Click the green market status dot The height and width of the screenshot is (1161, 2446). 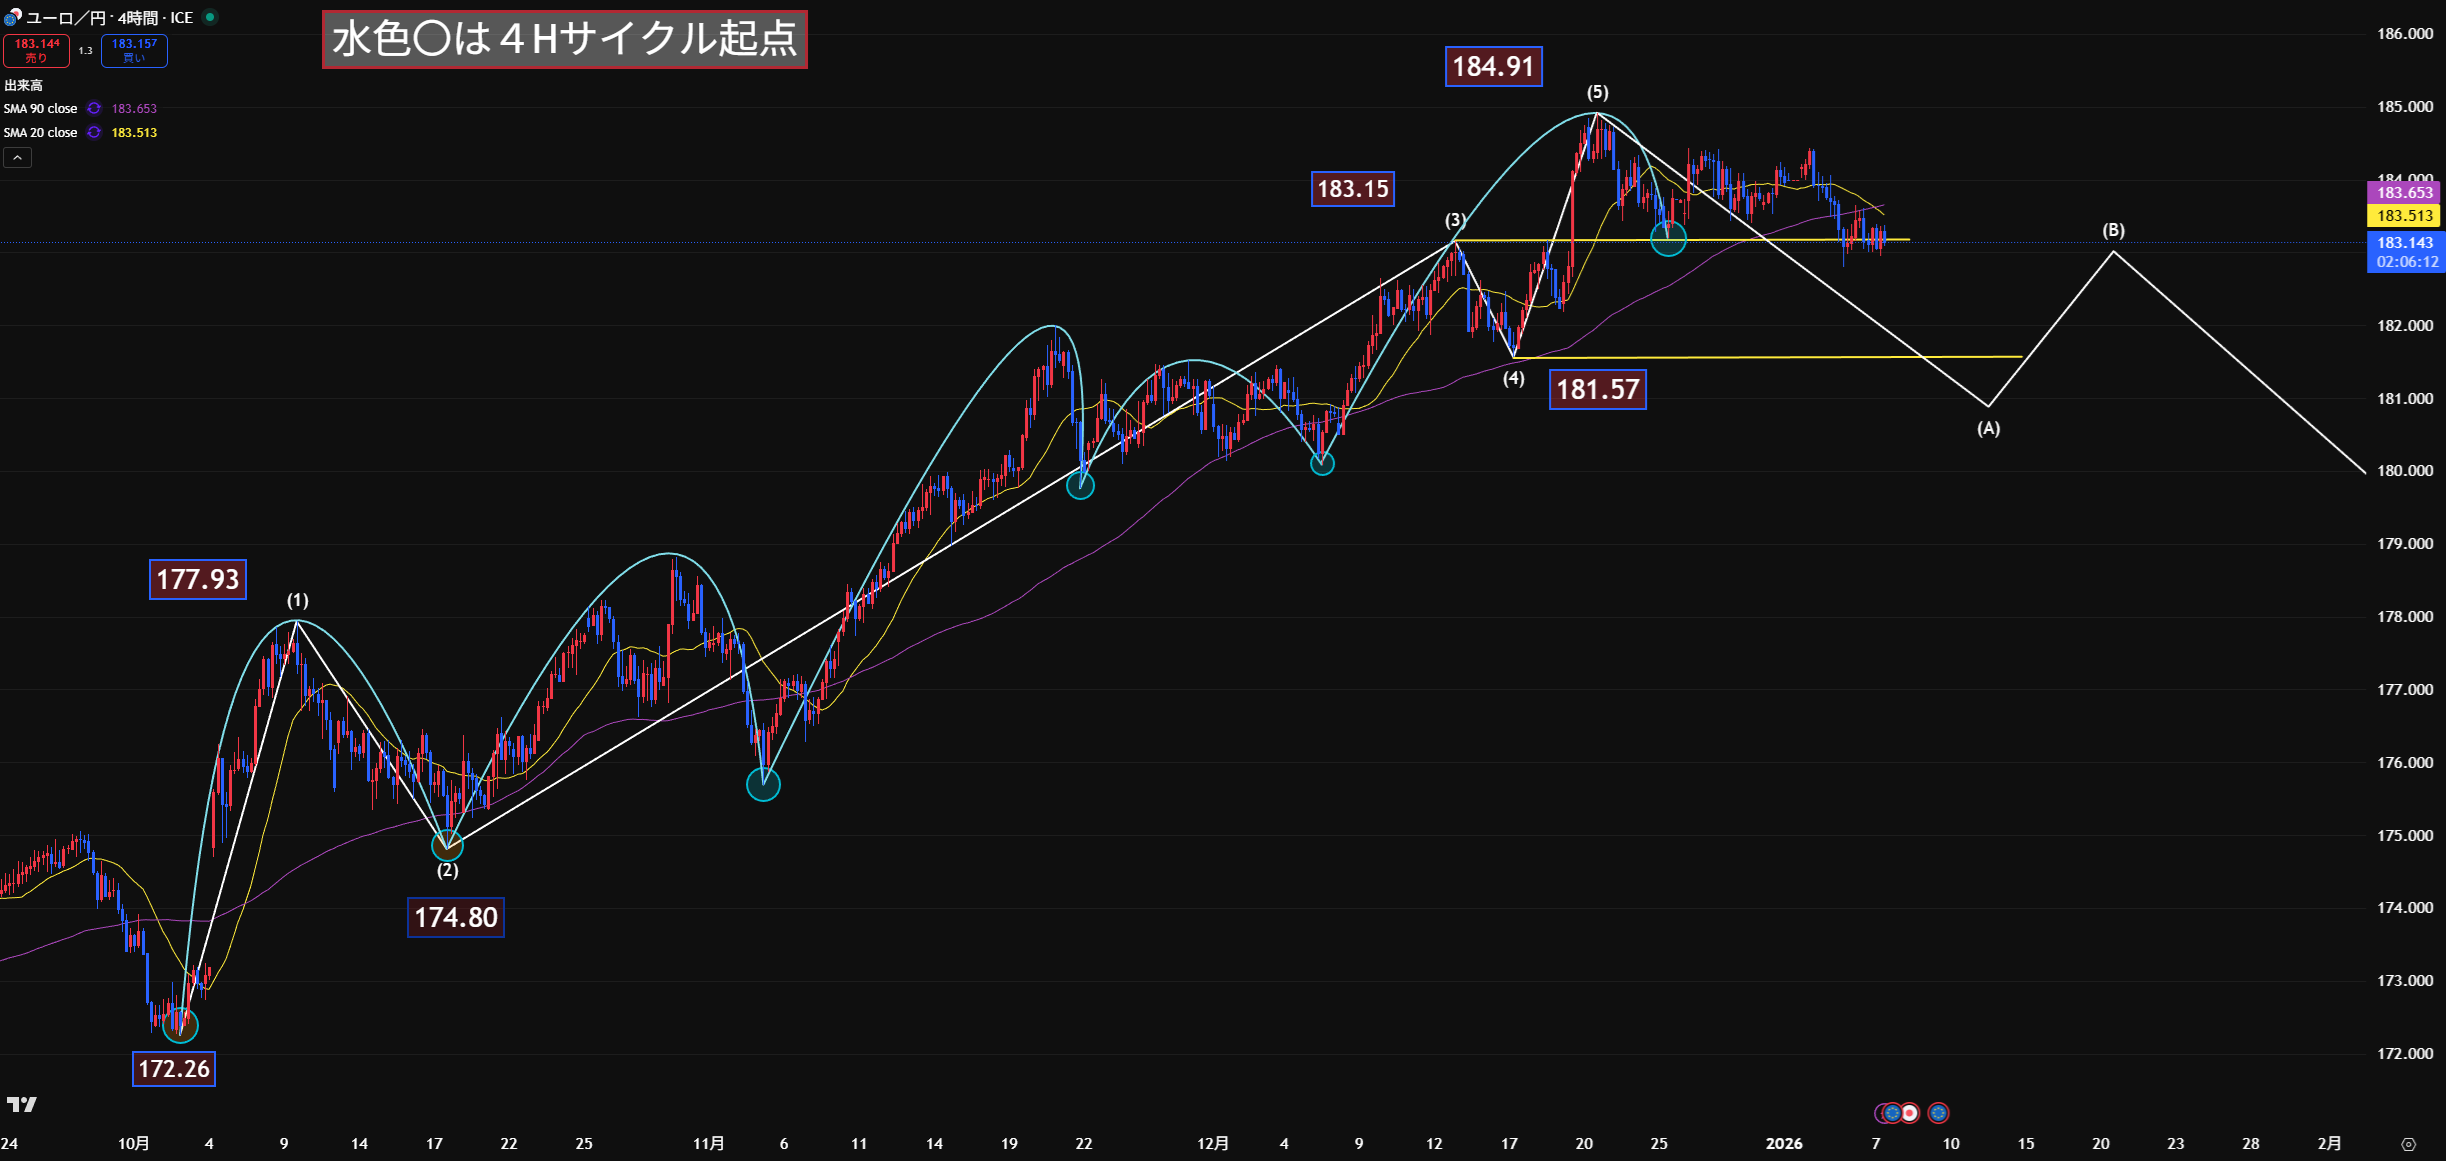tap(210, 17)
